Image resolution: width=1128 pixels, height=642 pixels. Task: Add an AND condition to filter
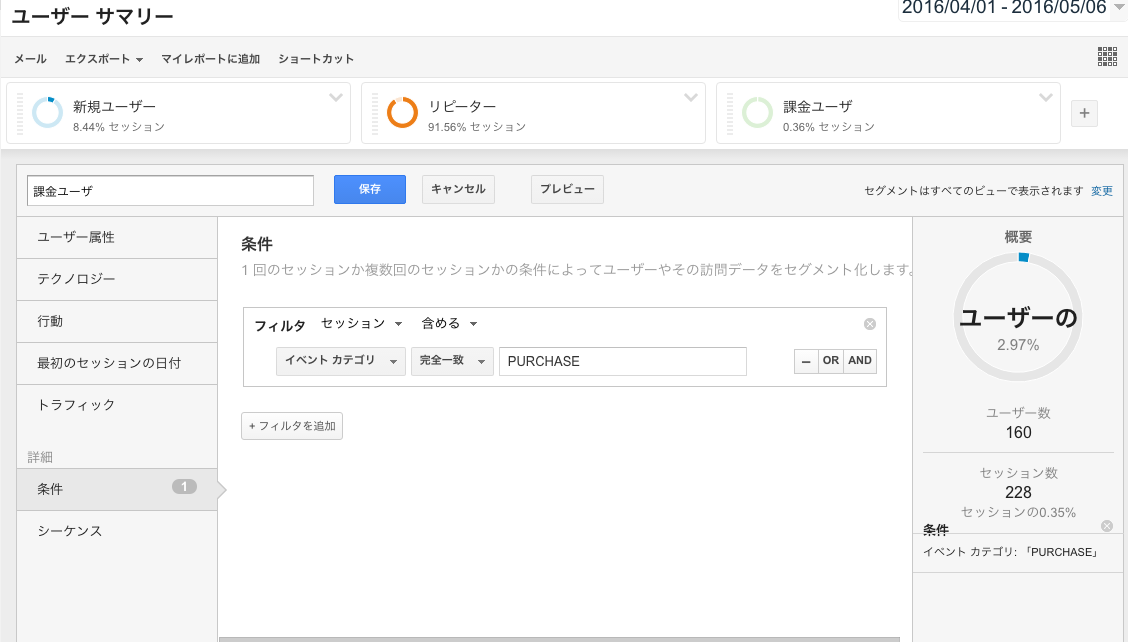[860, 361]
